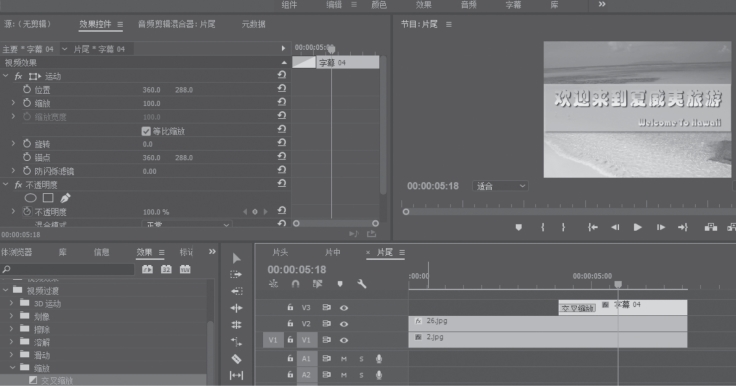Lift selection button in Program monitor
The image size is (736, 386).
coord(711,227)
